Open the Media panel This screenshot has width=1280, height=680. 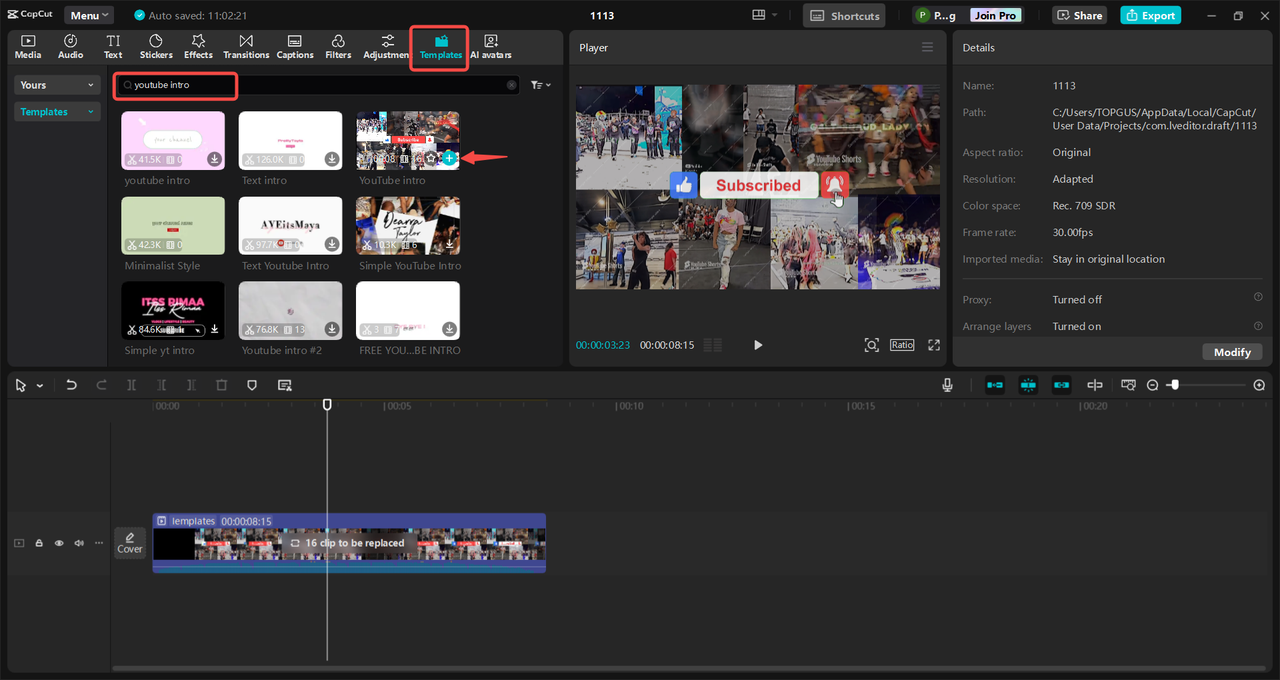click(28, 46)
